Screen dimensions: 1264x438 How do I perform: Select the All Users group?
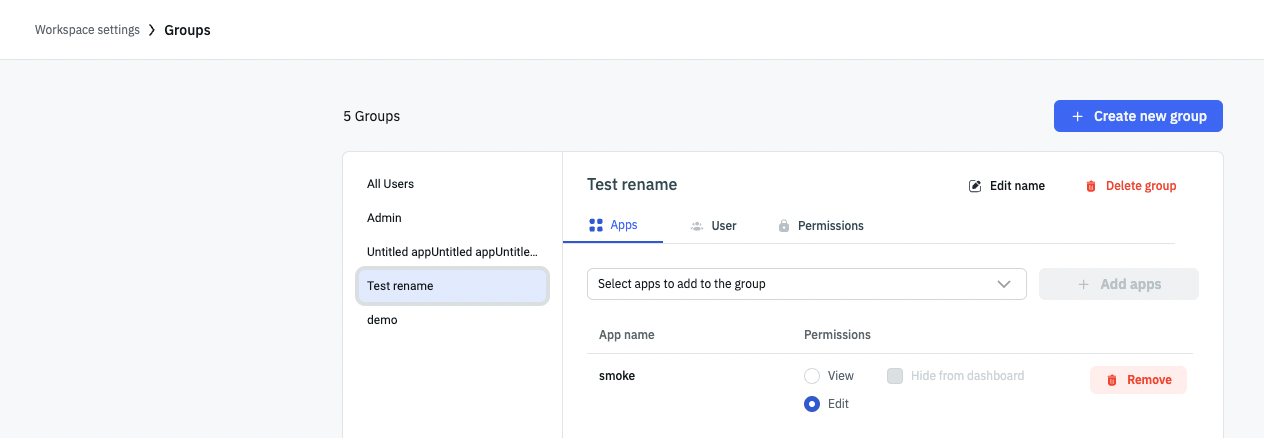tap(390, 184)
